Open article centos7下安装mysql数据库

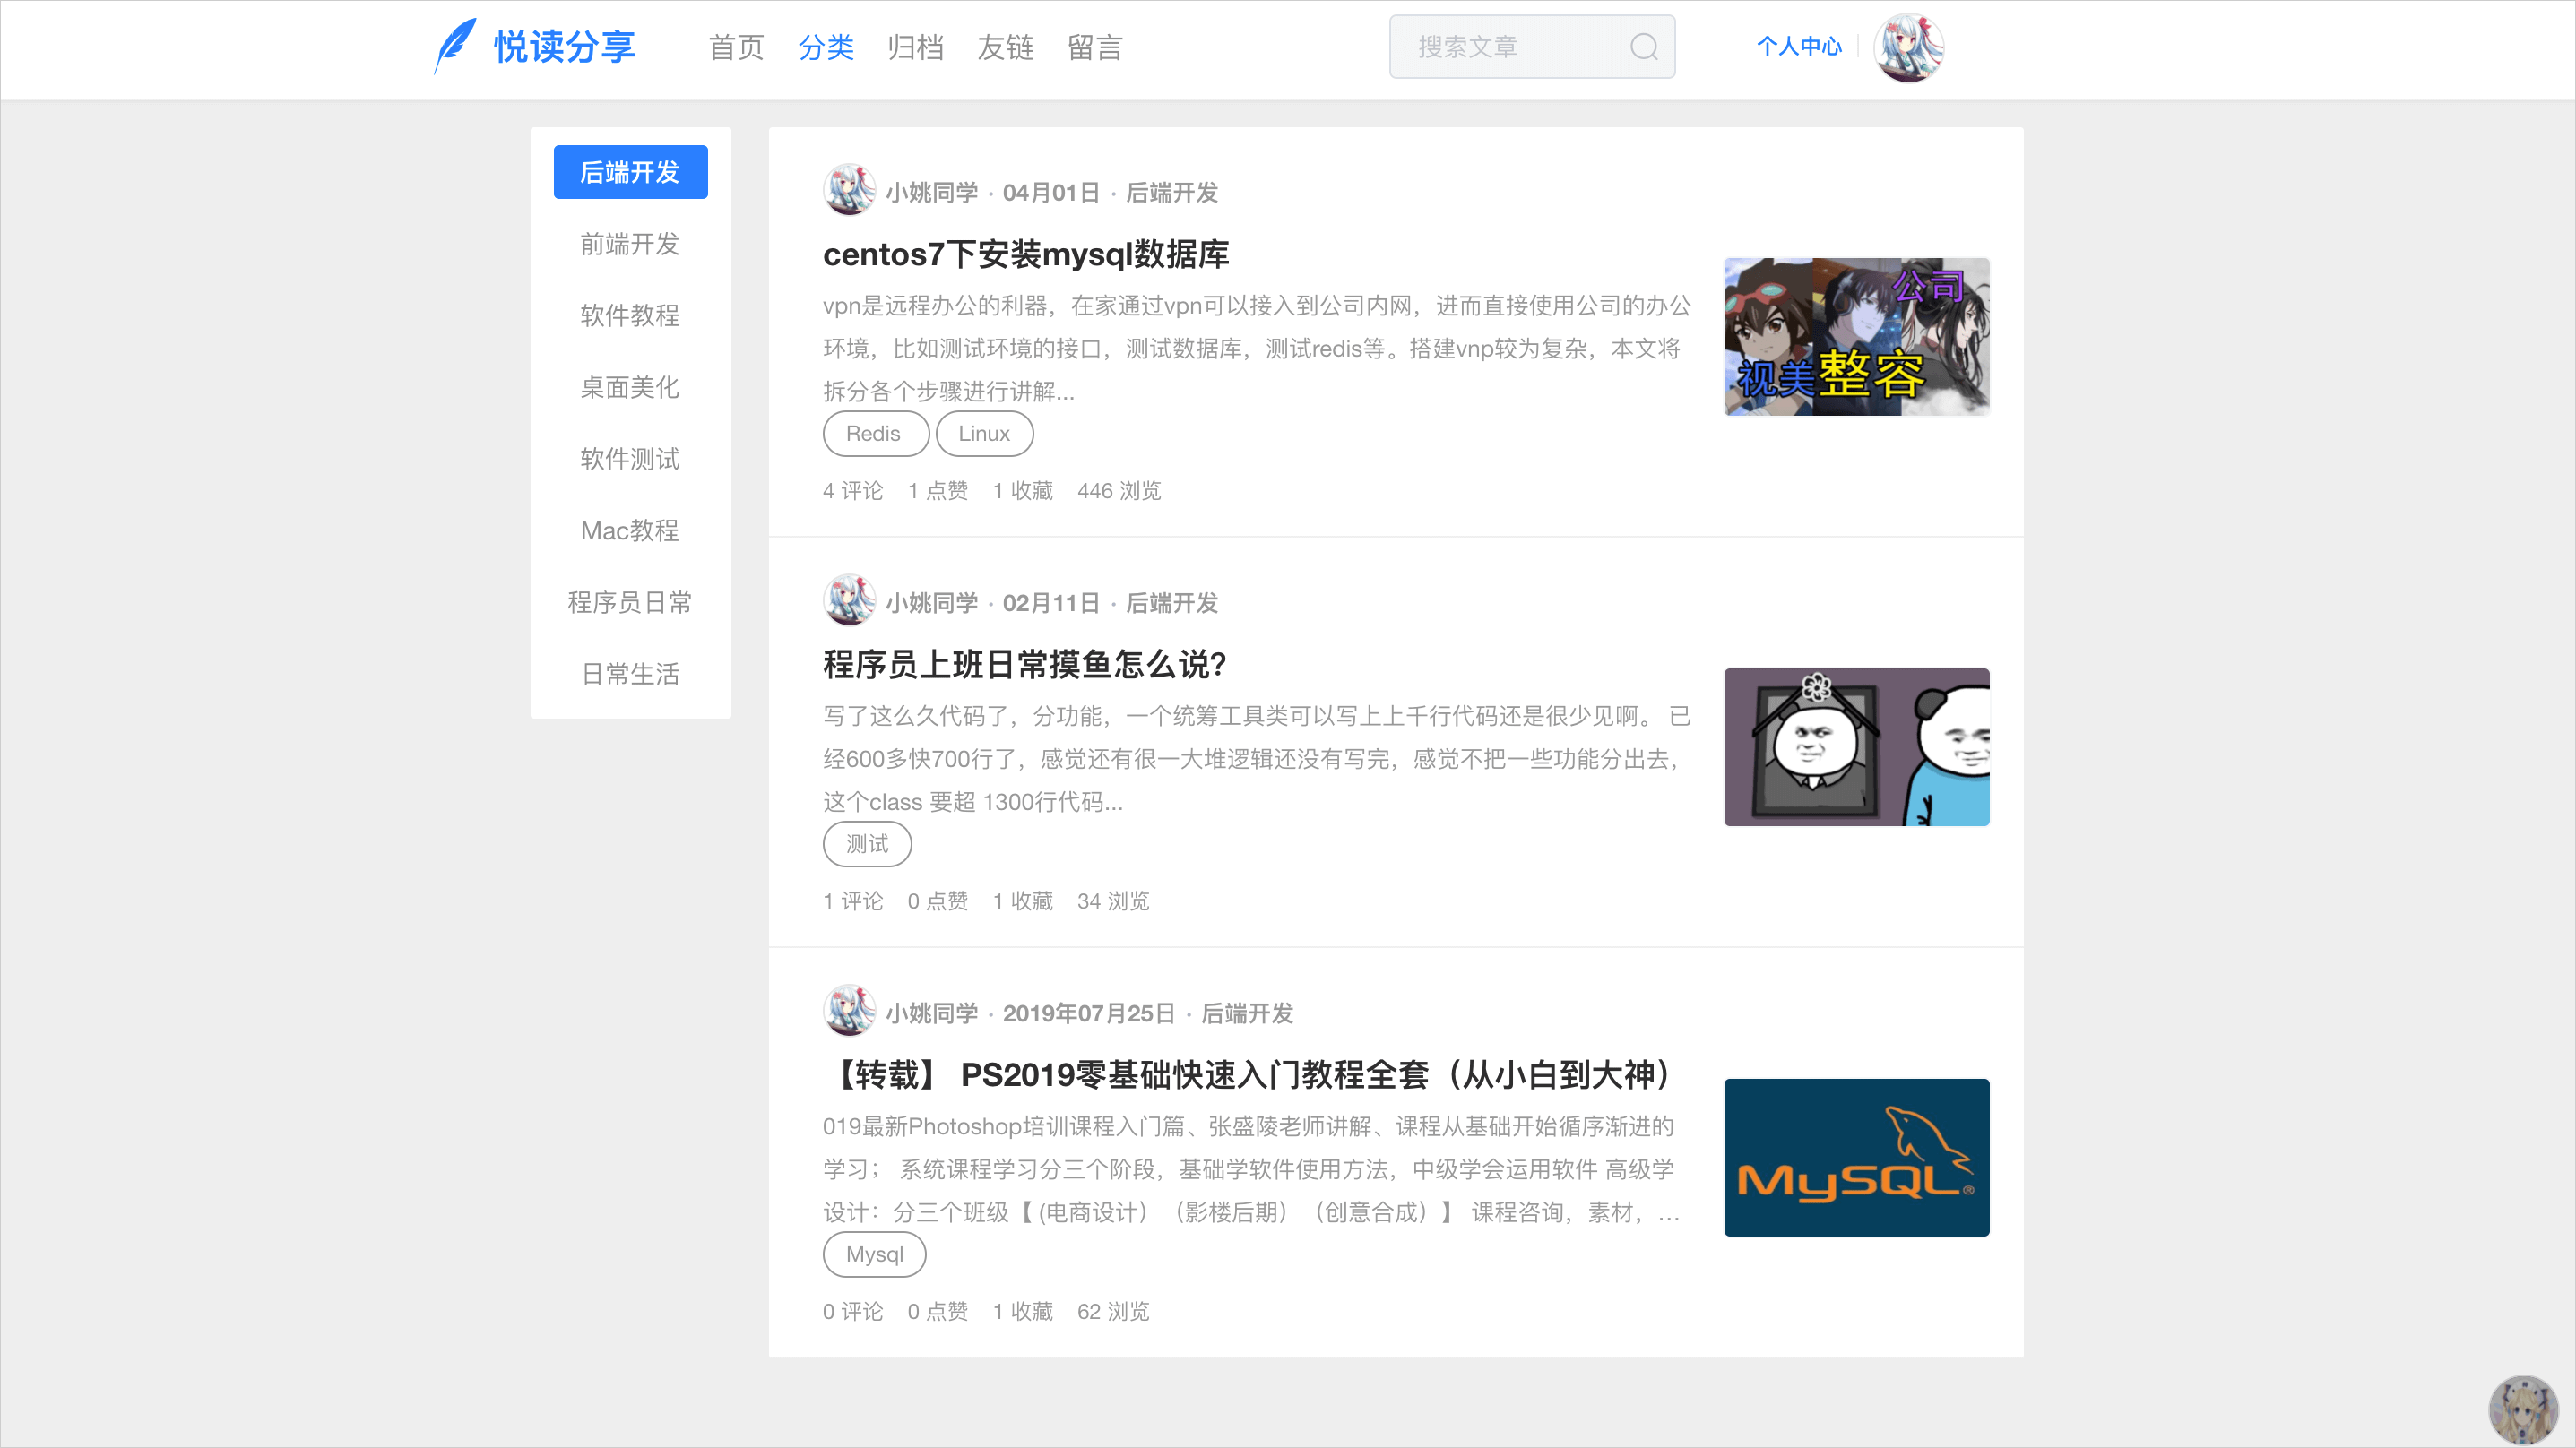click(x=1025, y=254)
